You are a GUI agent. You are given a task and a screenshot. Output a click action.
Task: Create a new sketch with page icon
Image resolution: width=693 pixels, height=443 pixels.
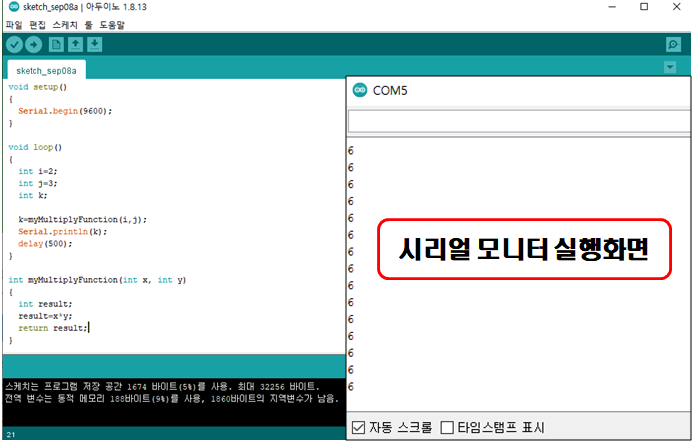pyautogui.click(x=56, y=45)
